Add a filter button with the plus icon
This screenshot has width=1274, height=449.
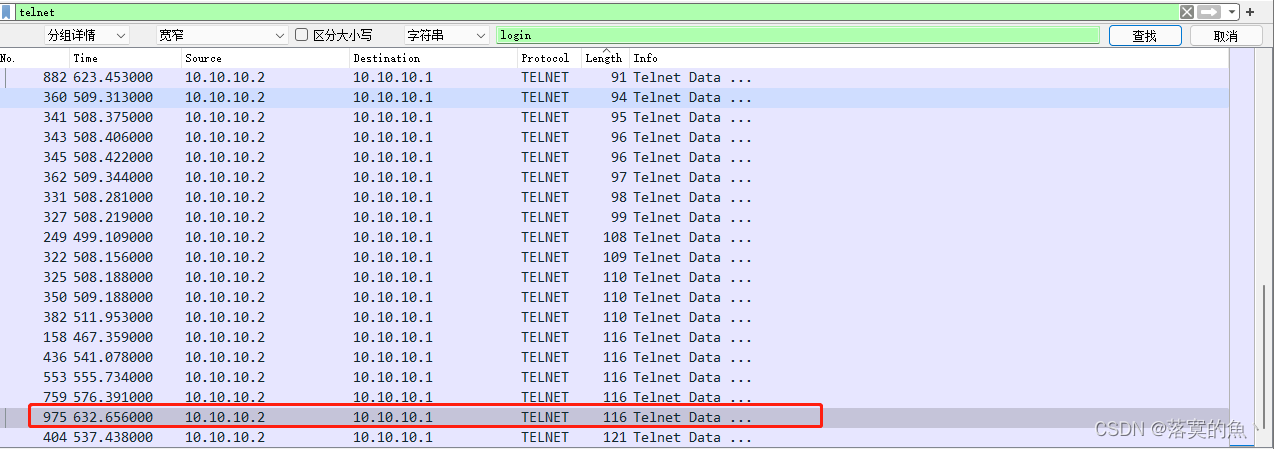pyautogui.click(x=1249, y=12)
